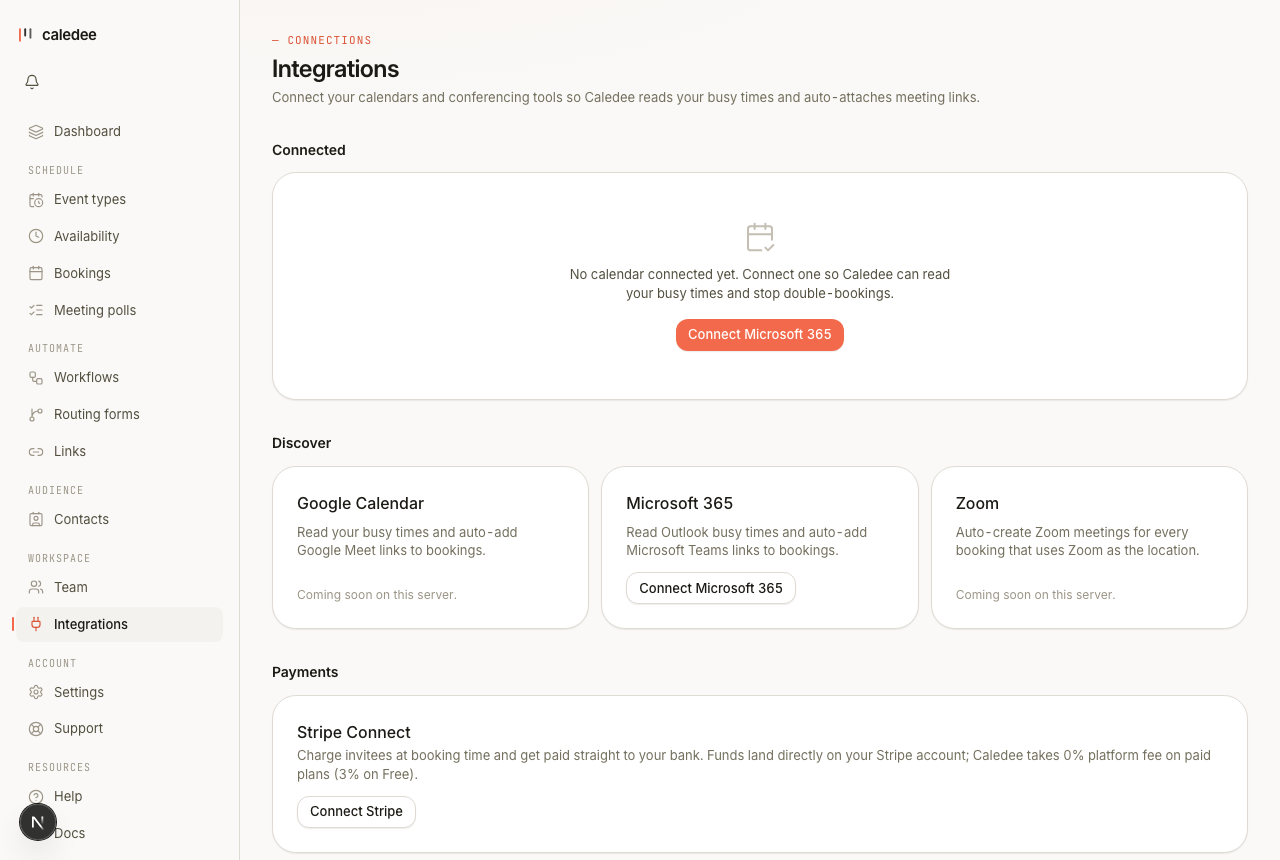Open Support page

coord(119,728)
